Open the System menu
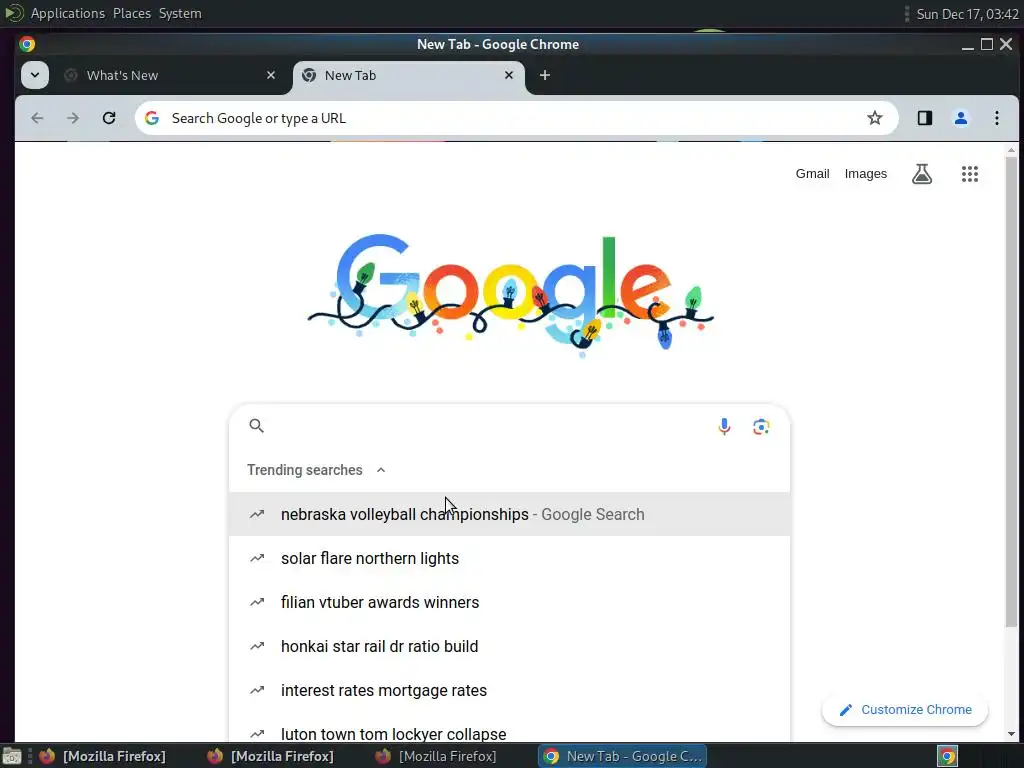The width and height of the screenshot is (1024, 768). coord(180,13)
